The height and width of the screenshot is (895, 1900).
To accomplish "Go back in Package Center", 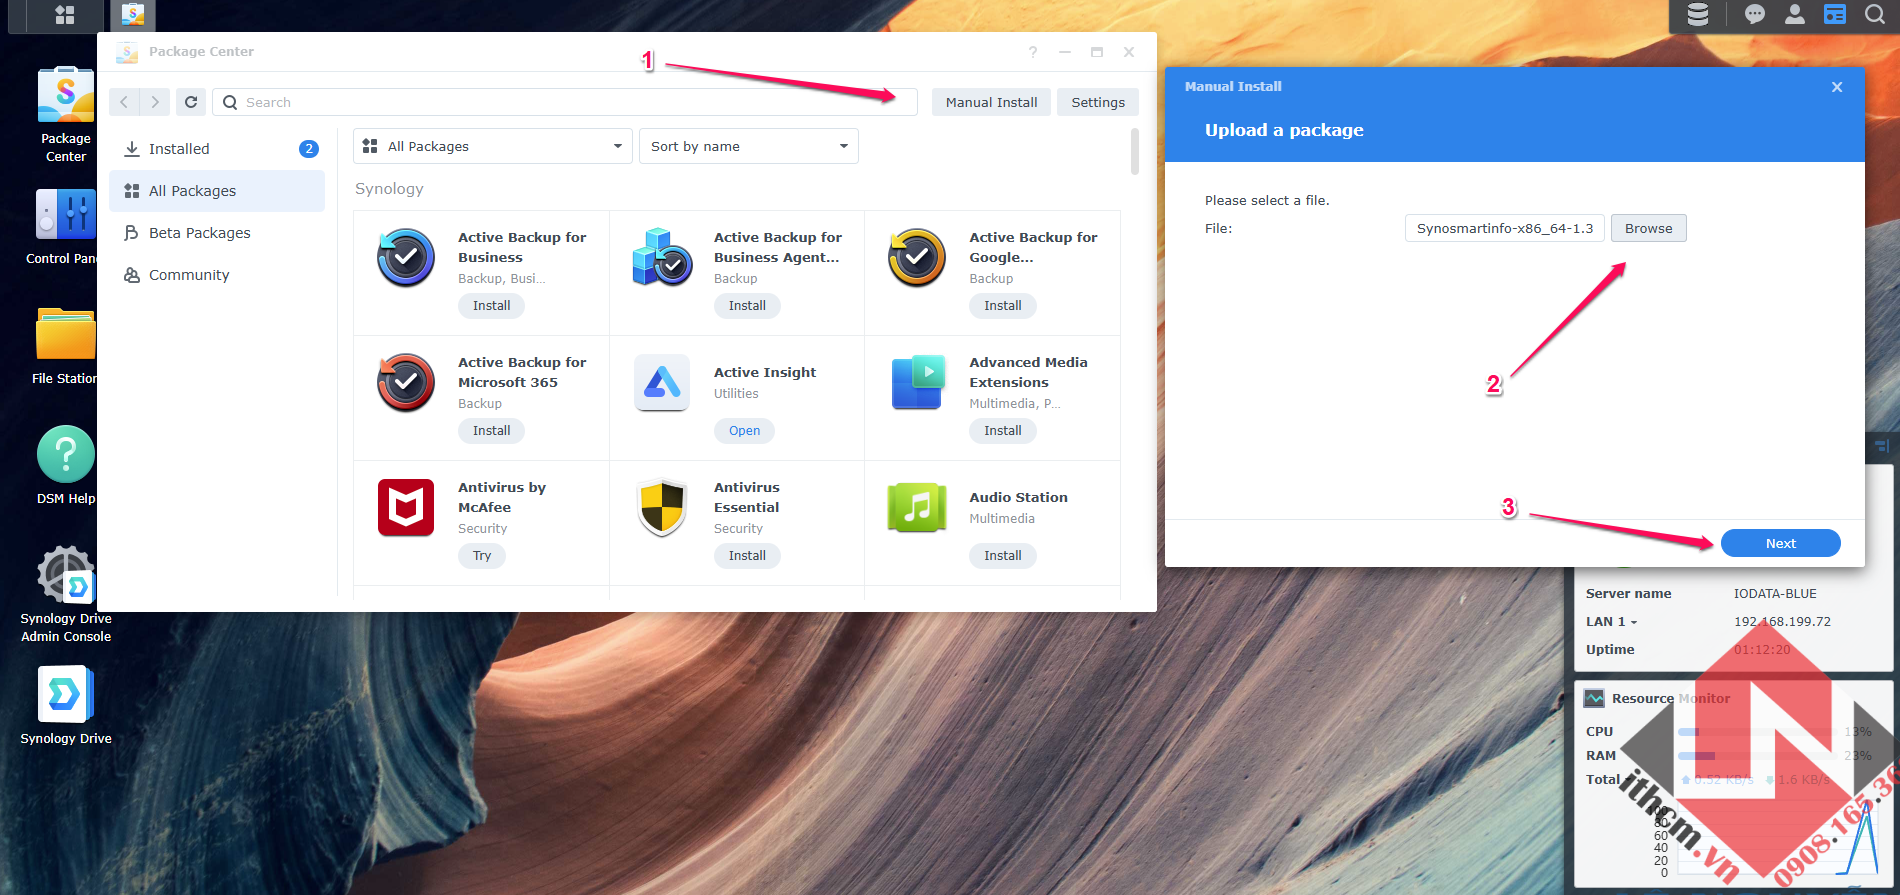I will (x=124, y=102).
